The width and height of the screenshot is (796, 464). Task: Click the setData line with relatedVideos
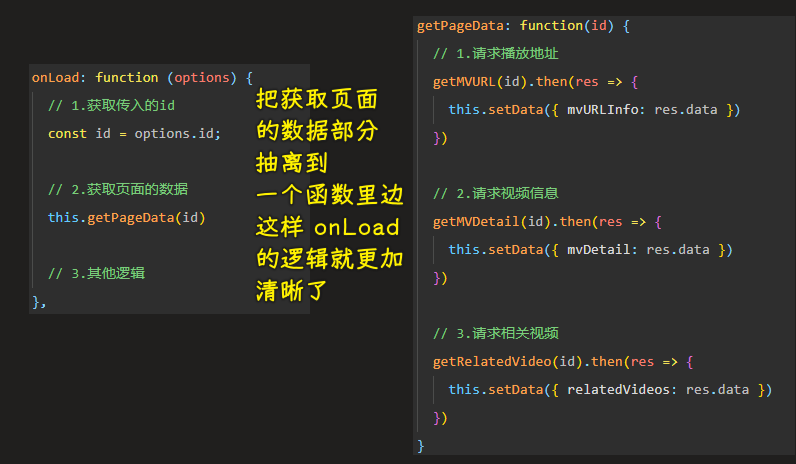610,390
